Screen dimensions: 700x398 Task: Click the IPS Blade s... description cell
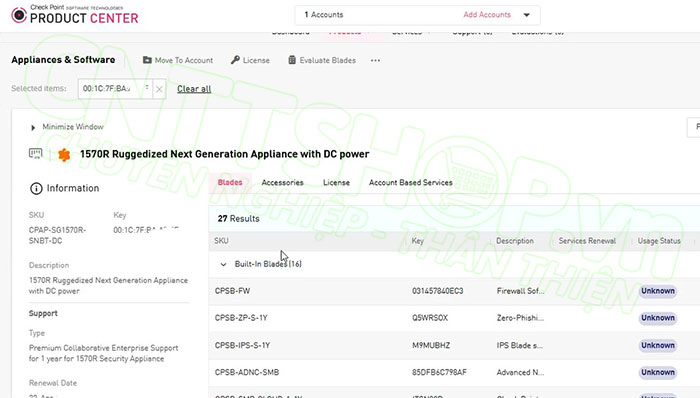coord(520,345)
